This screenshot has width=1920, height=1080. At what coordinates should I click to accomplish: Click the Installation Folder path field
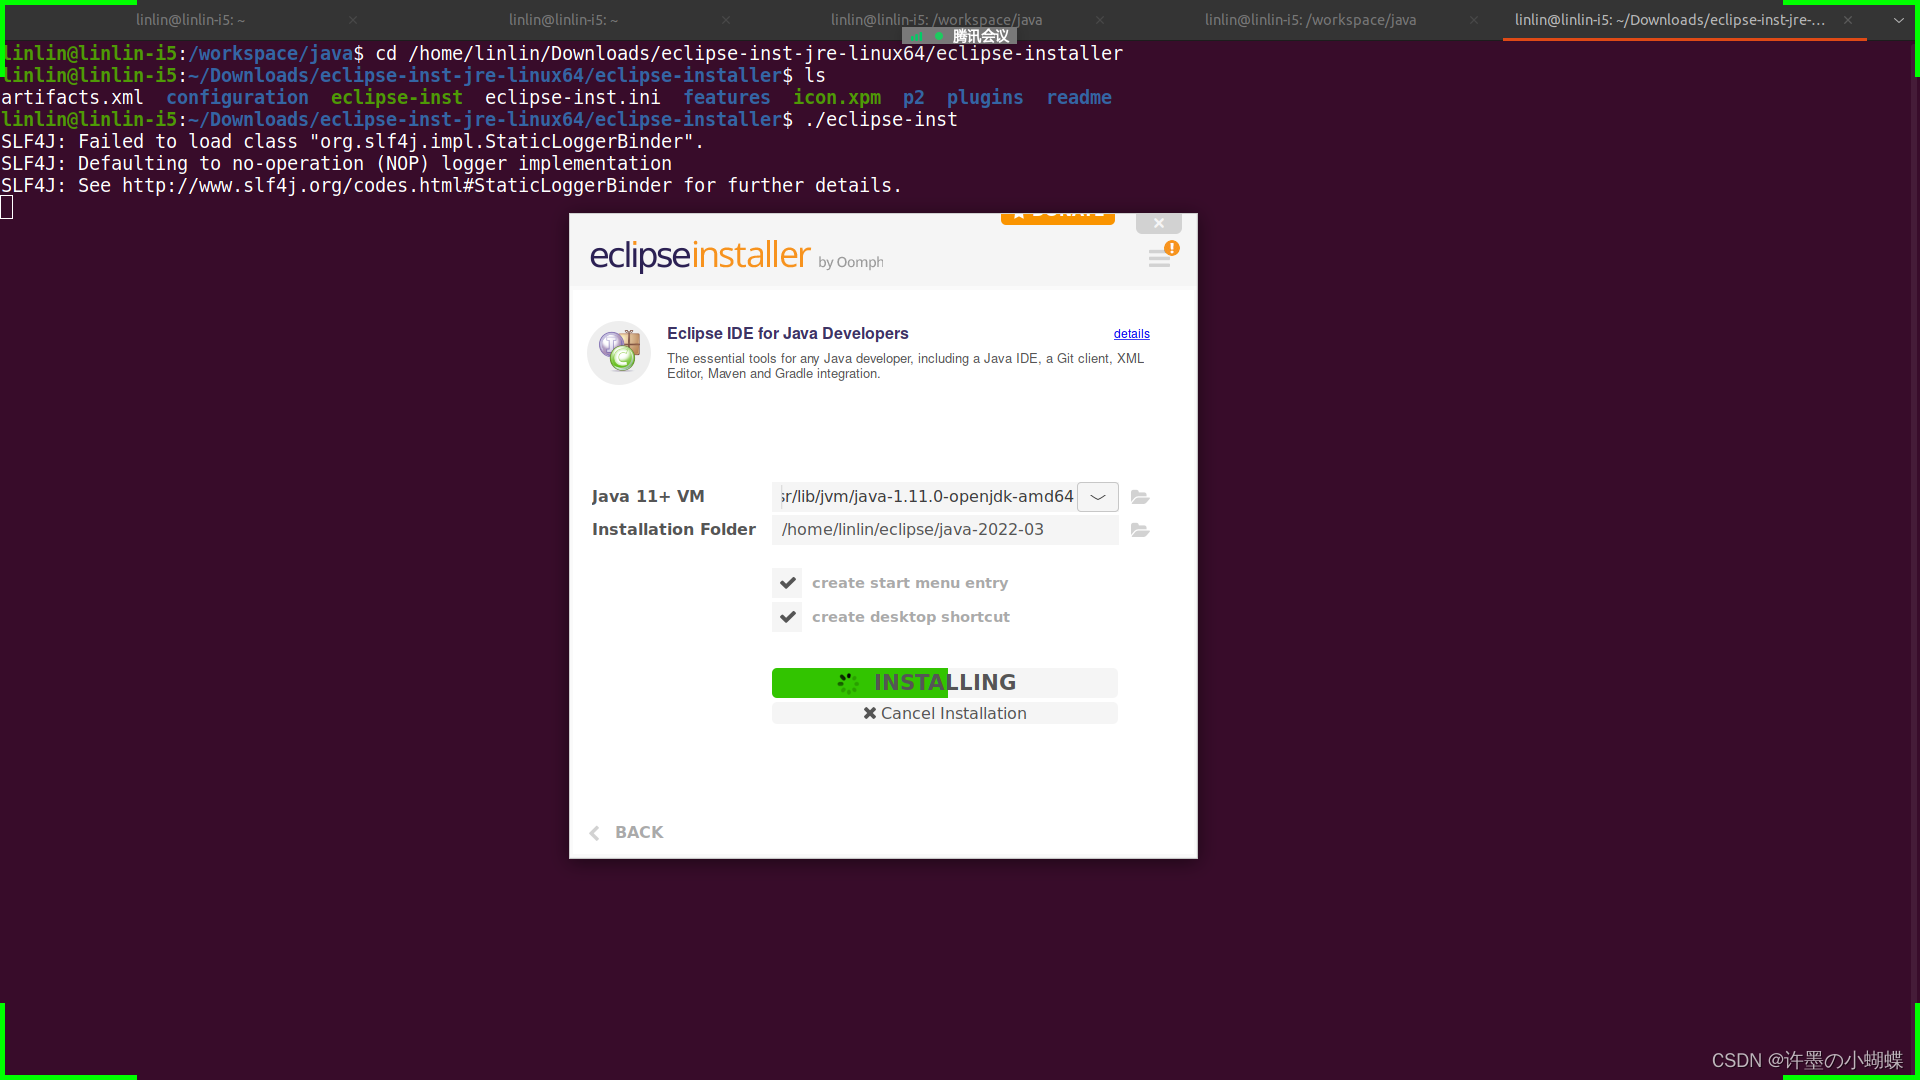(x=944, y=530)
